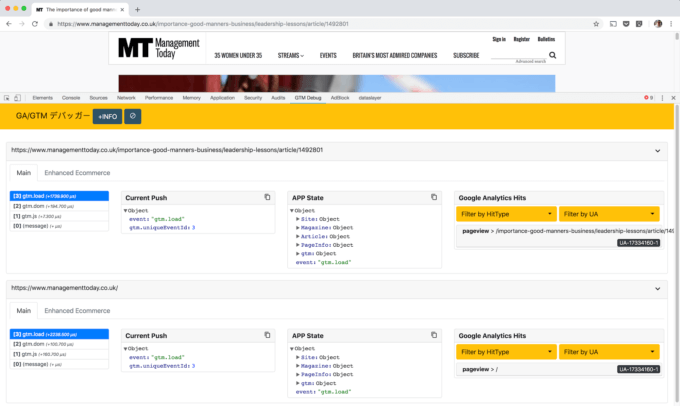Open BRITAIN'S MOST ADMIRED COMPANIES link

coord(395,56)
